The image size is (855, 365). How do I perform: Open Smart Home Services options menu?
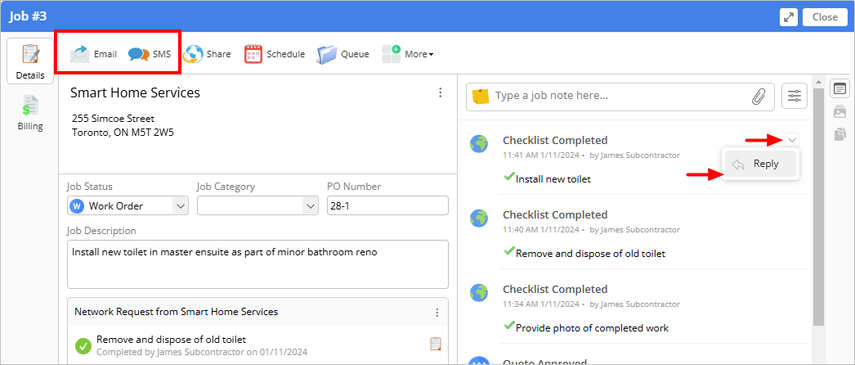441,93
